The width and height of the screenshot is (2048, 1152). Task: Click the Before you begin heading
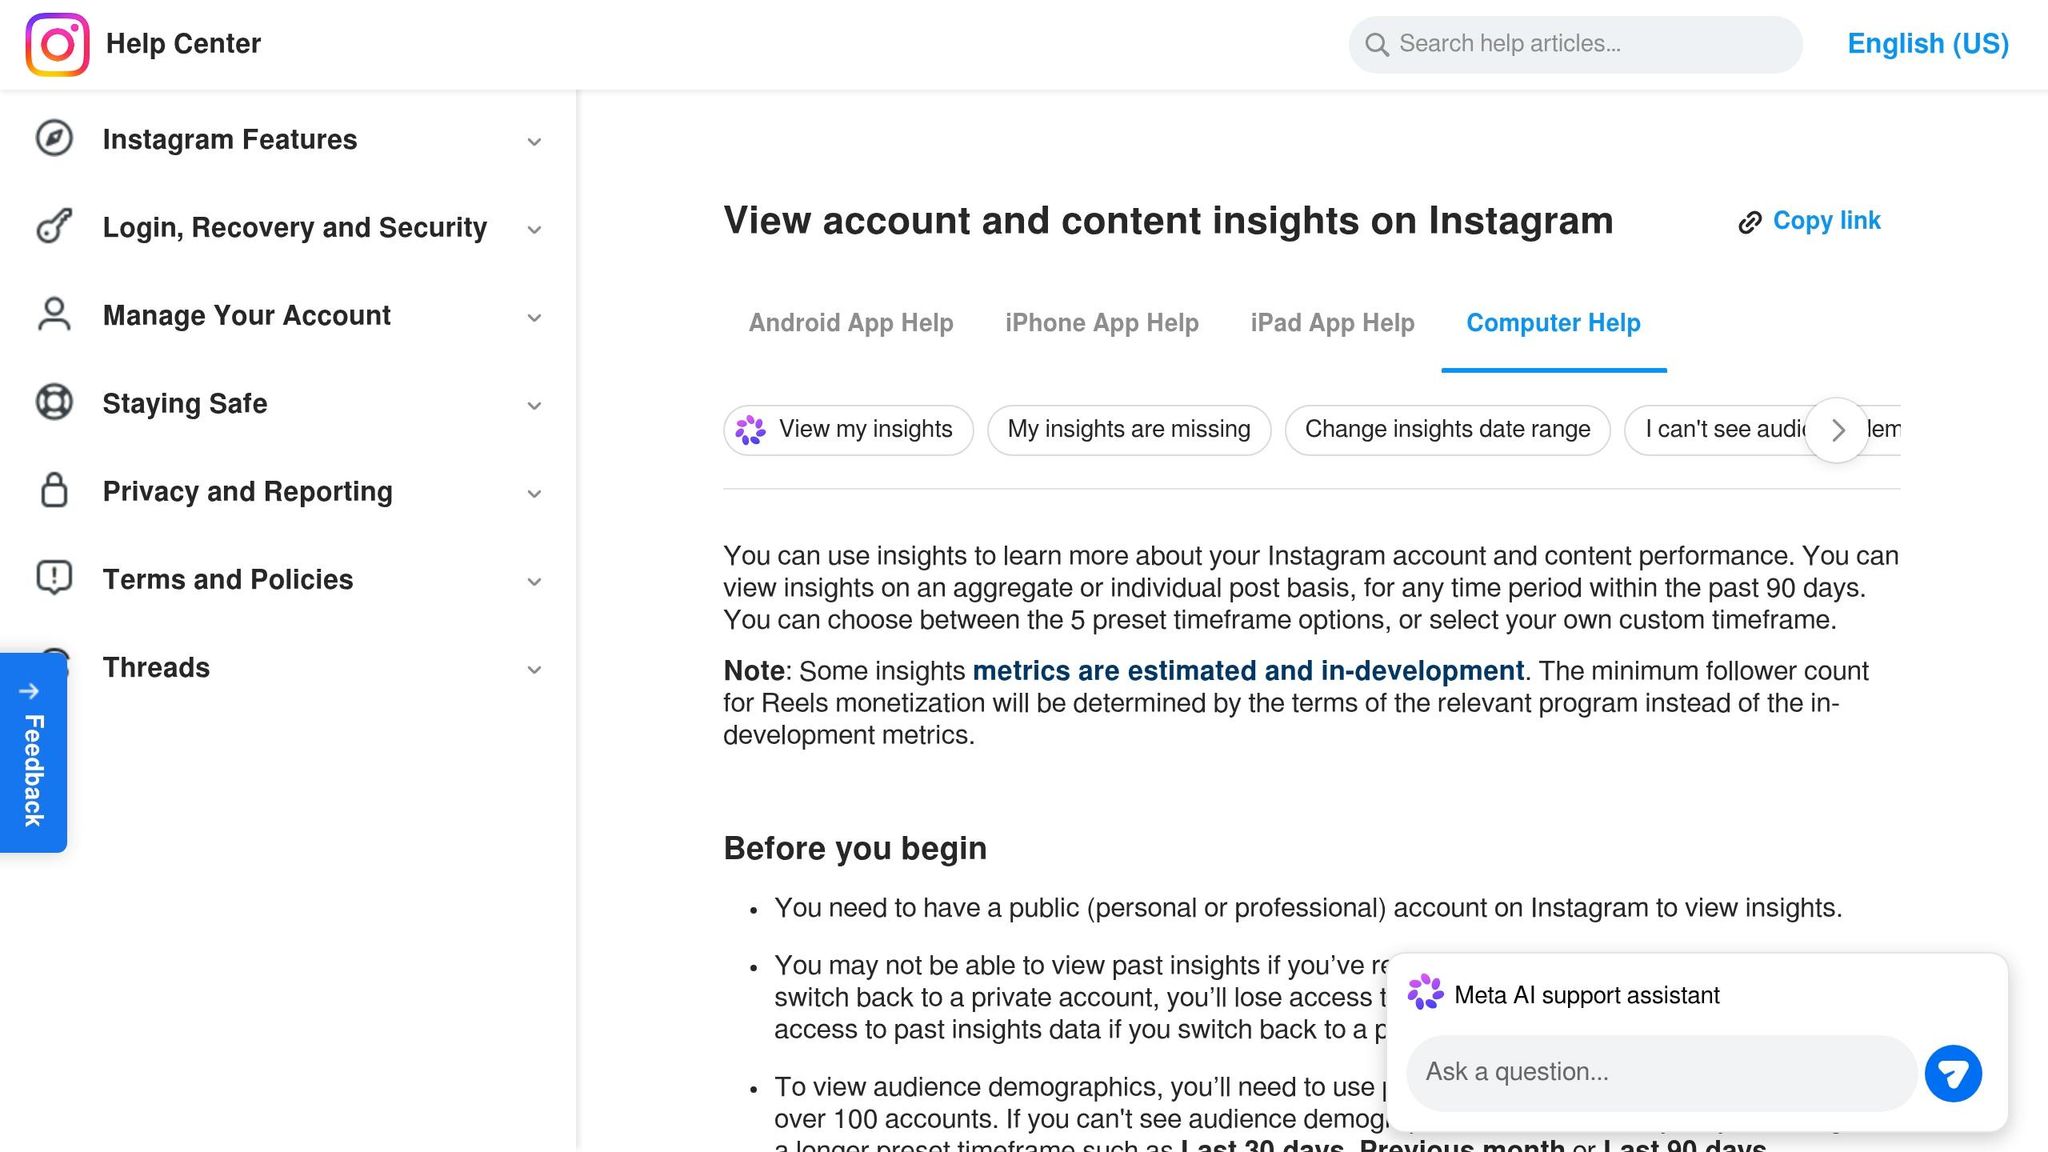click(855, 848)
